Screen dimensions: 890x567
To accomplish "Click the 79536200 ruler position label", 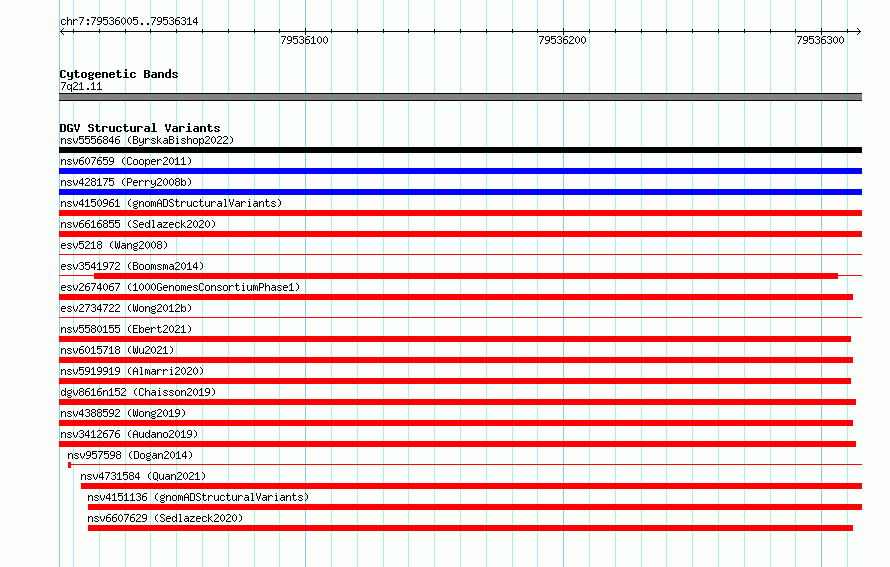I will click(x=562, y=40).
